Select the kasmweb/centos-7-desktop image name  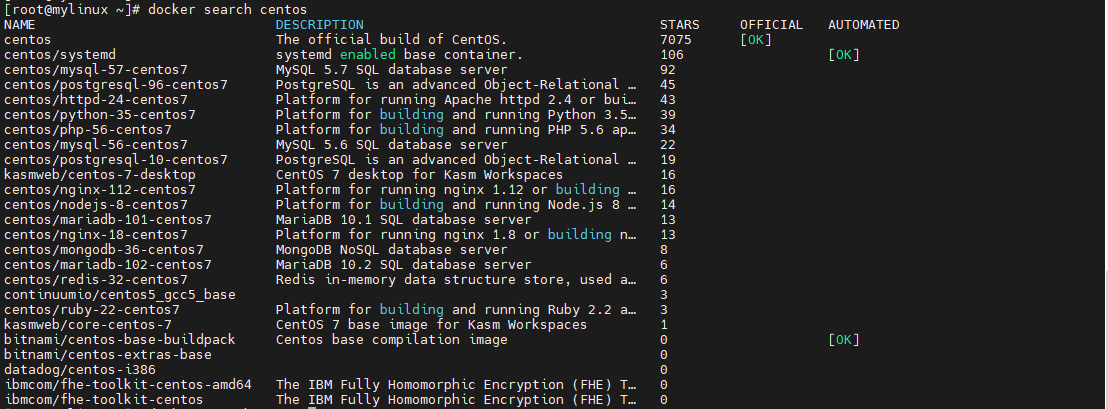pos(99,174)
